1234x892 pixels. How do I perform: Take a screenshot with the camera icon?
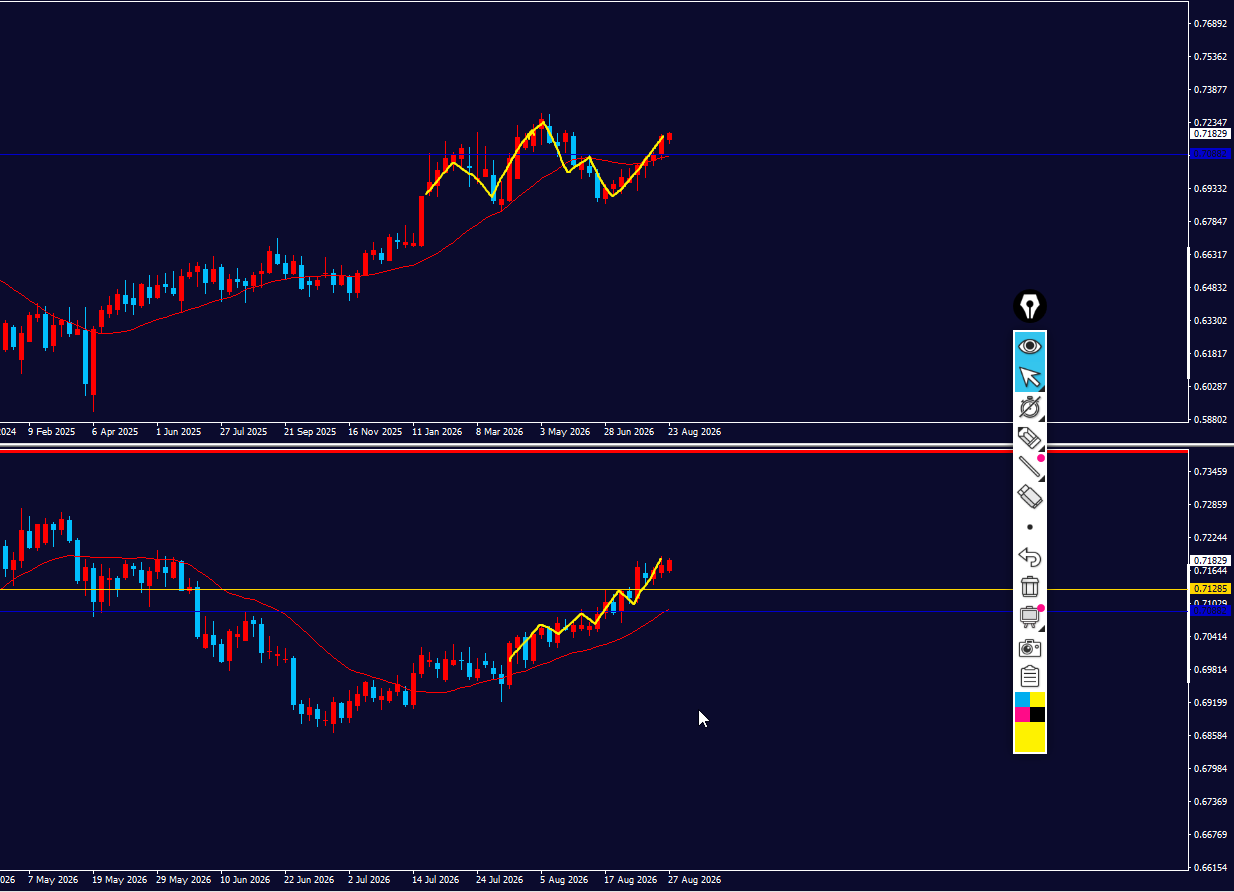(x=1030, y=648)
